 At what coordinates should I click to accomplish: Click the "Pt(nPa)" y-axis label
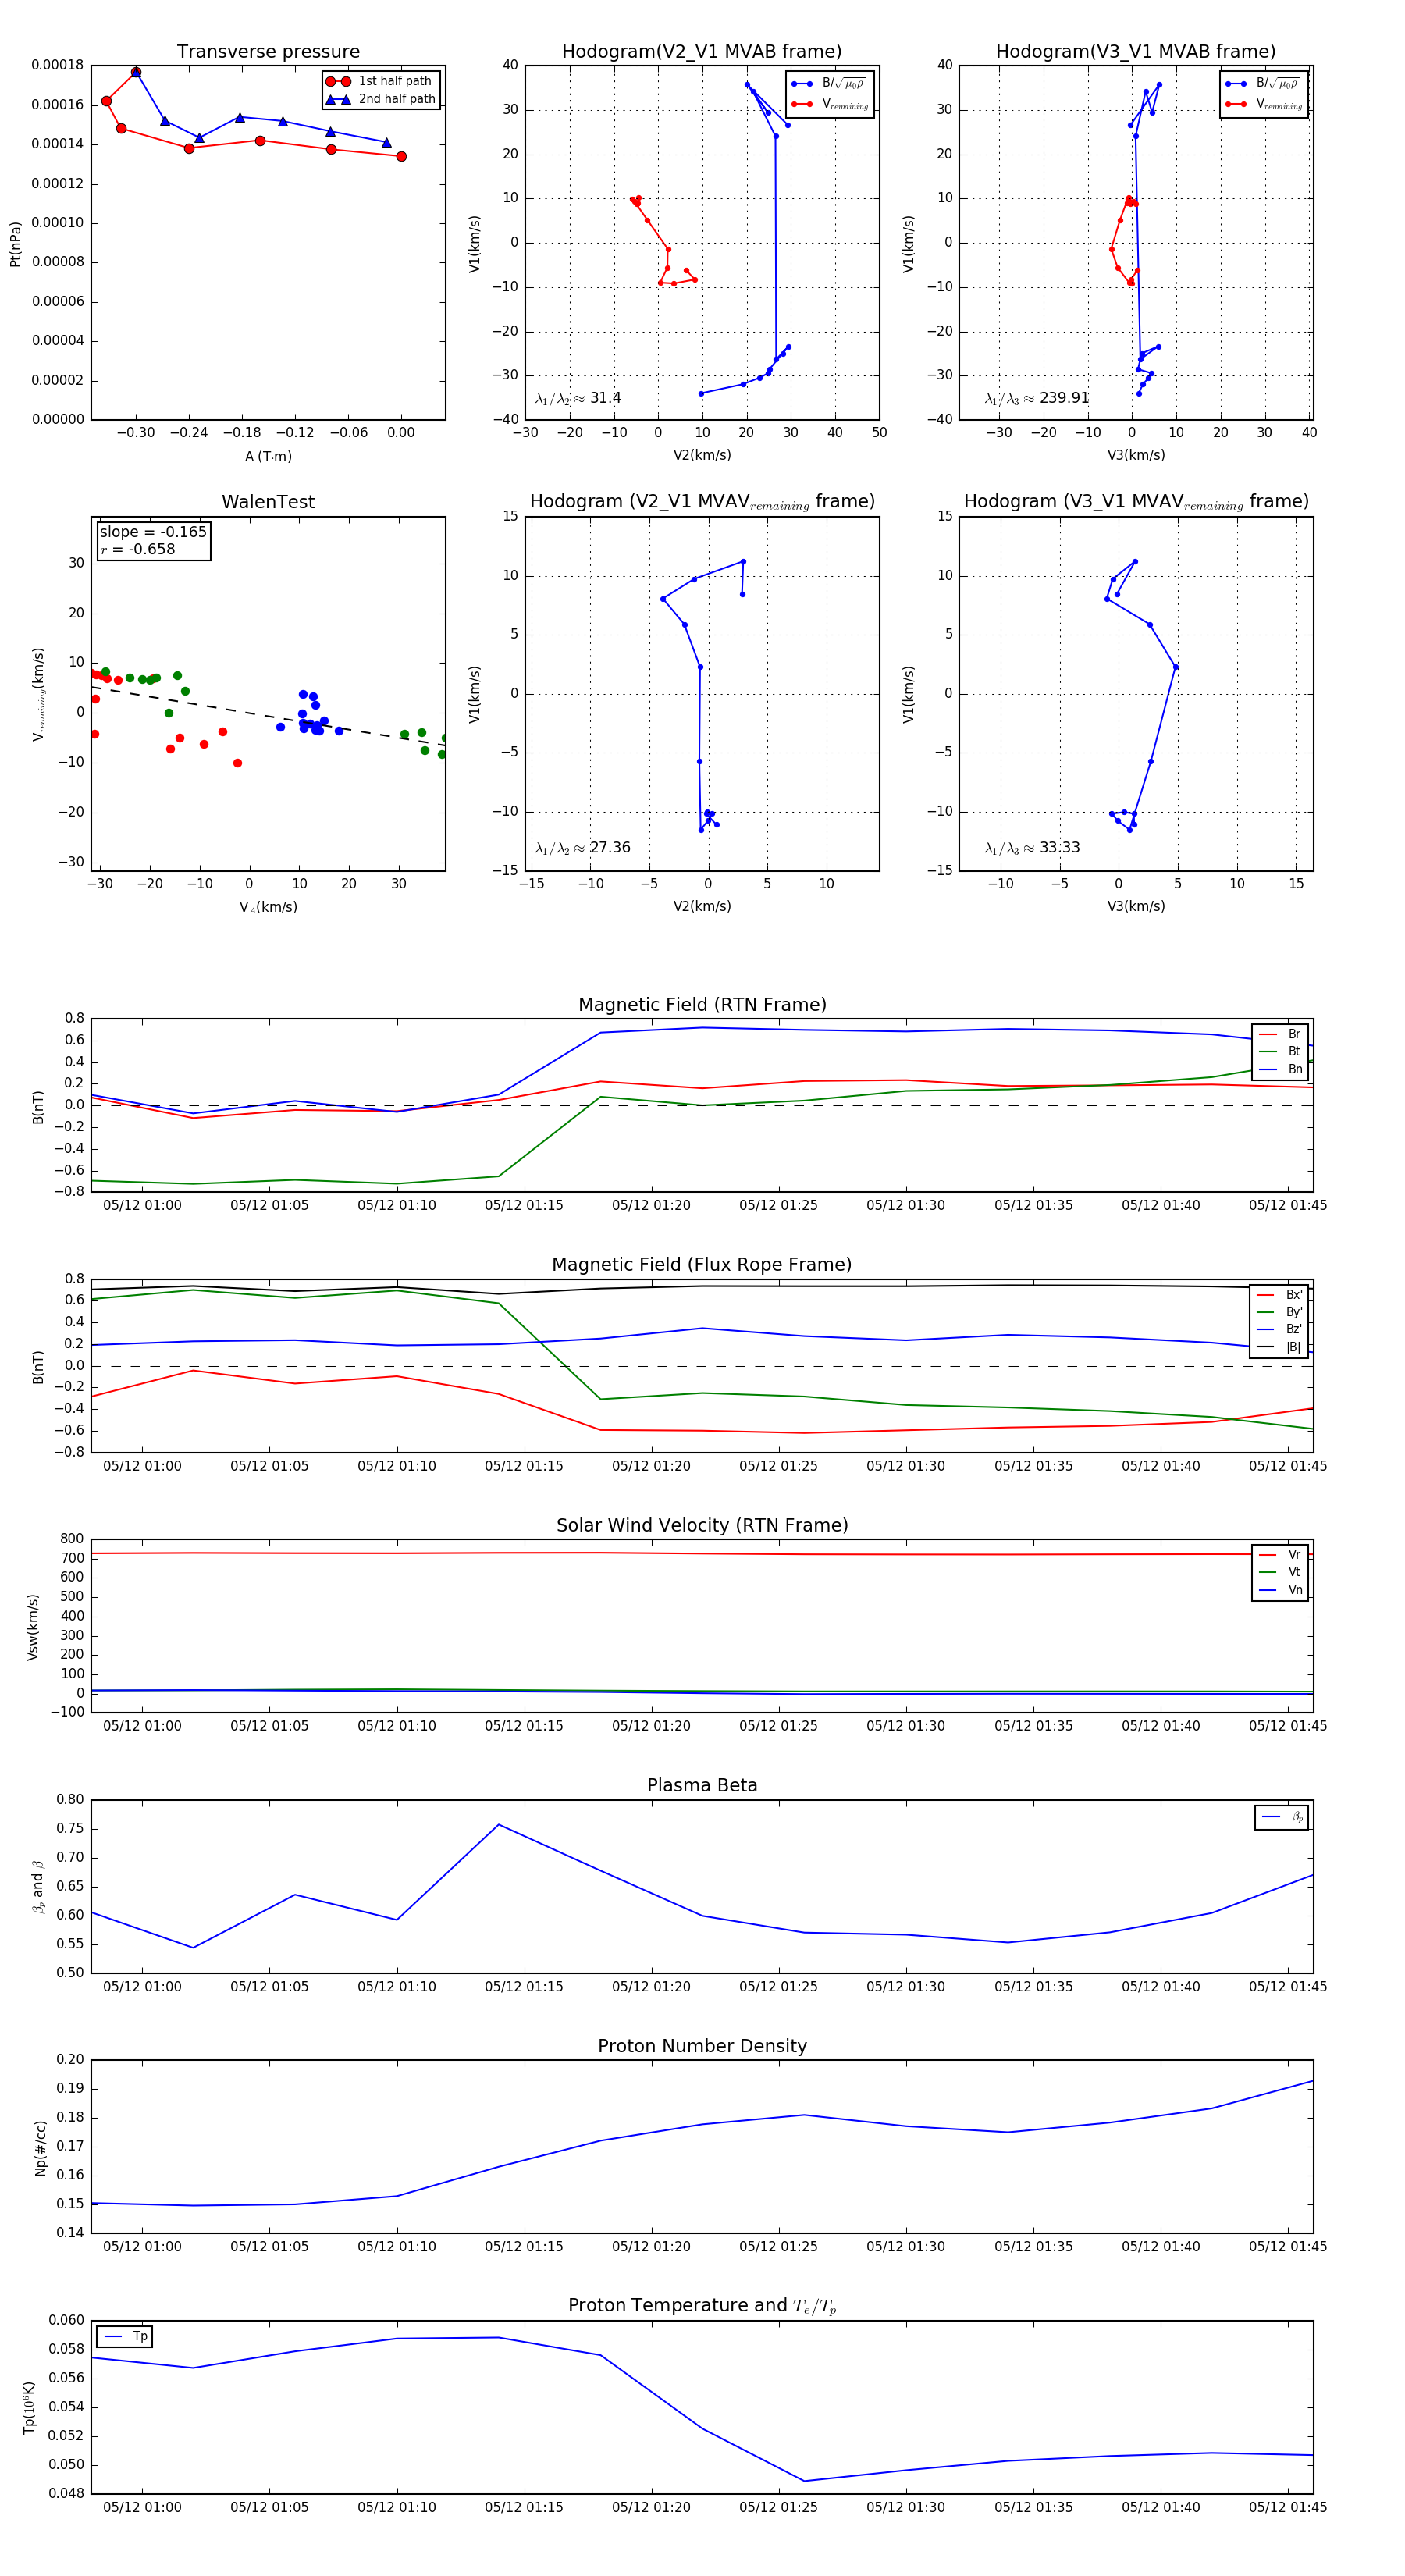(15, 244)
